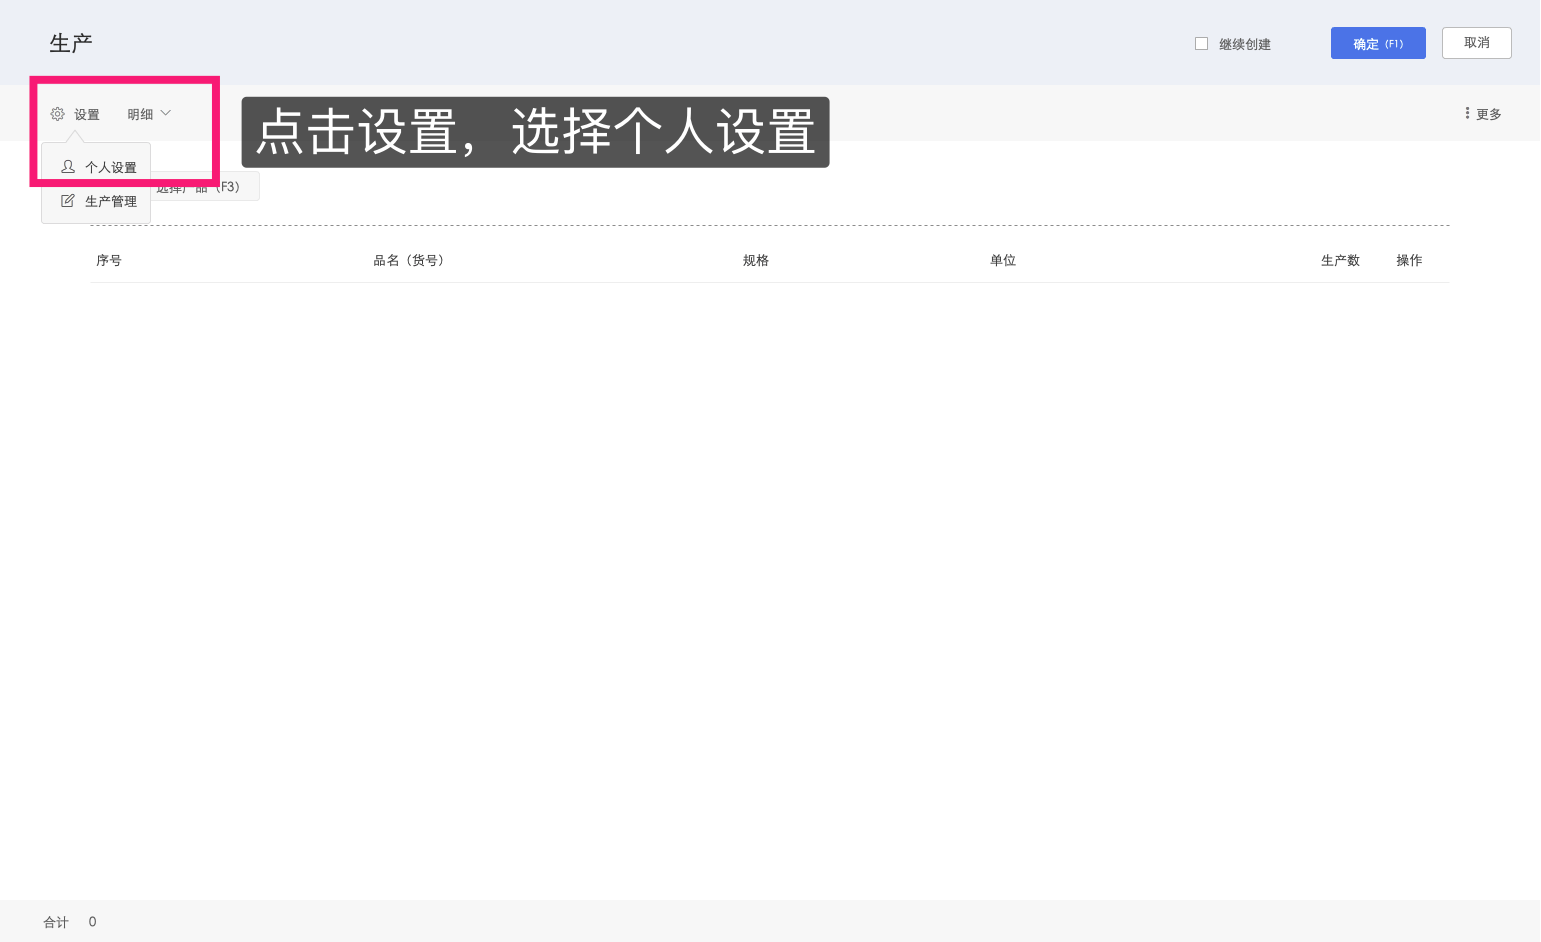Click the 取消 cancel button

click(x=1476, y=43)
